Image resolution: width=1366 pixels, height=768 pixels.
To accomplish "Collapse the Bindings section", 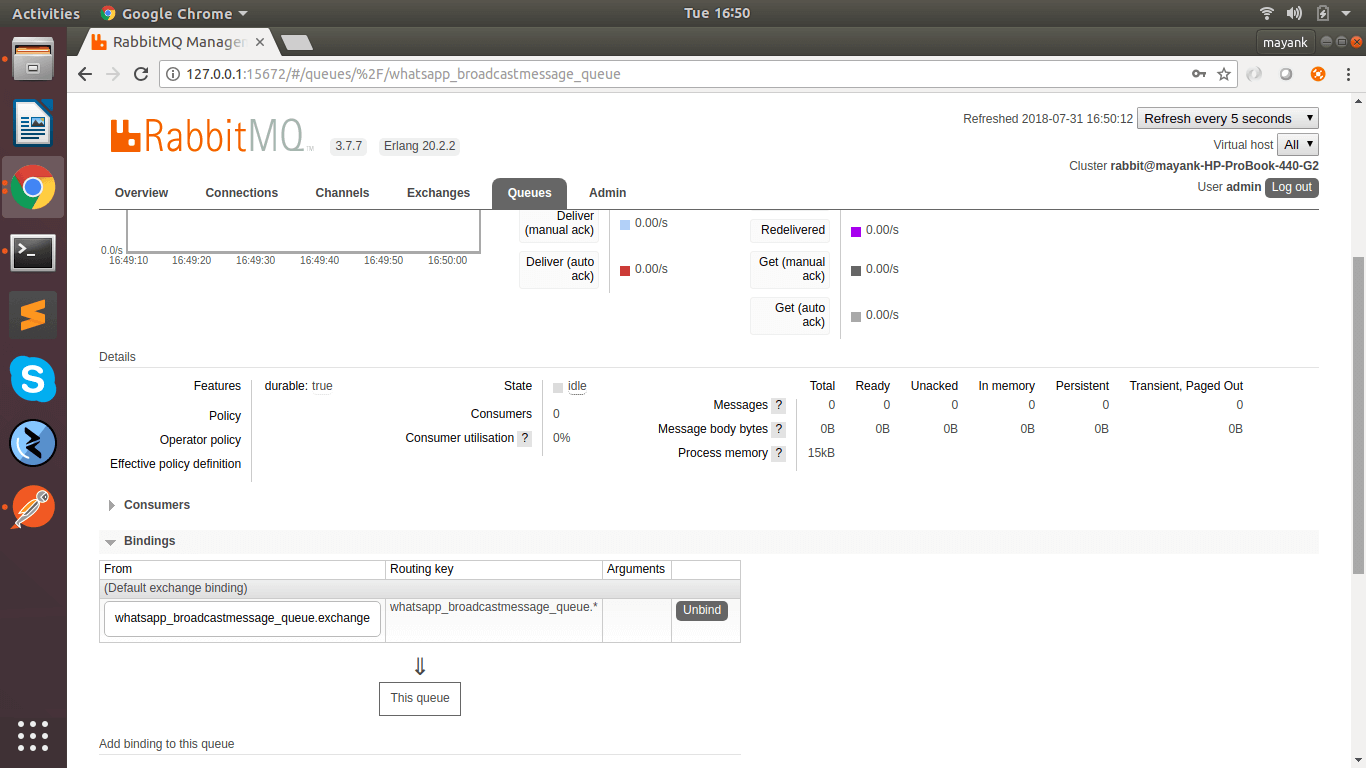I will tap(149, 541).
